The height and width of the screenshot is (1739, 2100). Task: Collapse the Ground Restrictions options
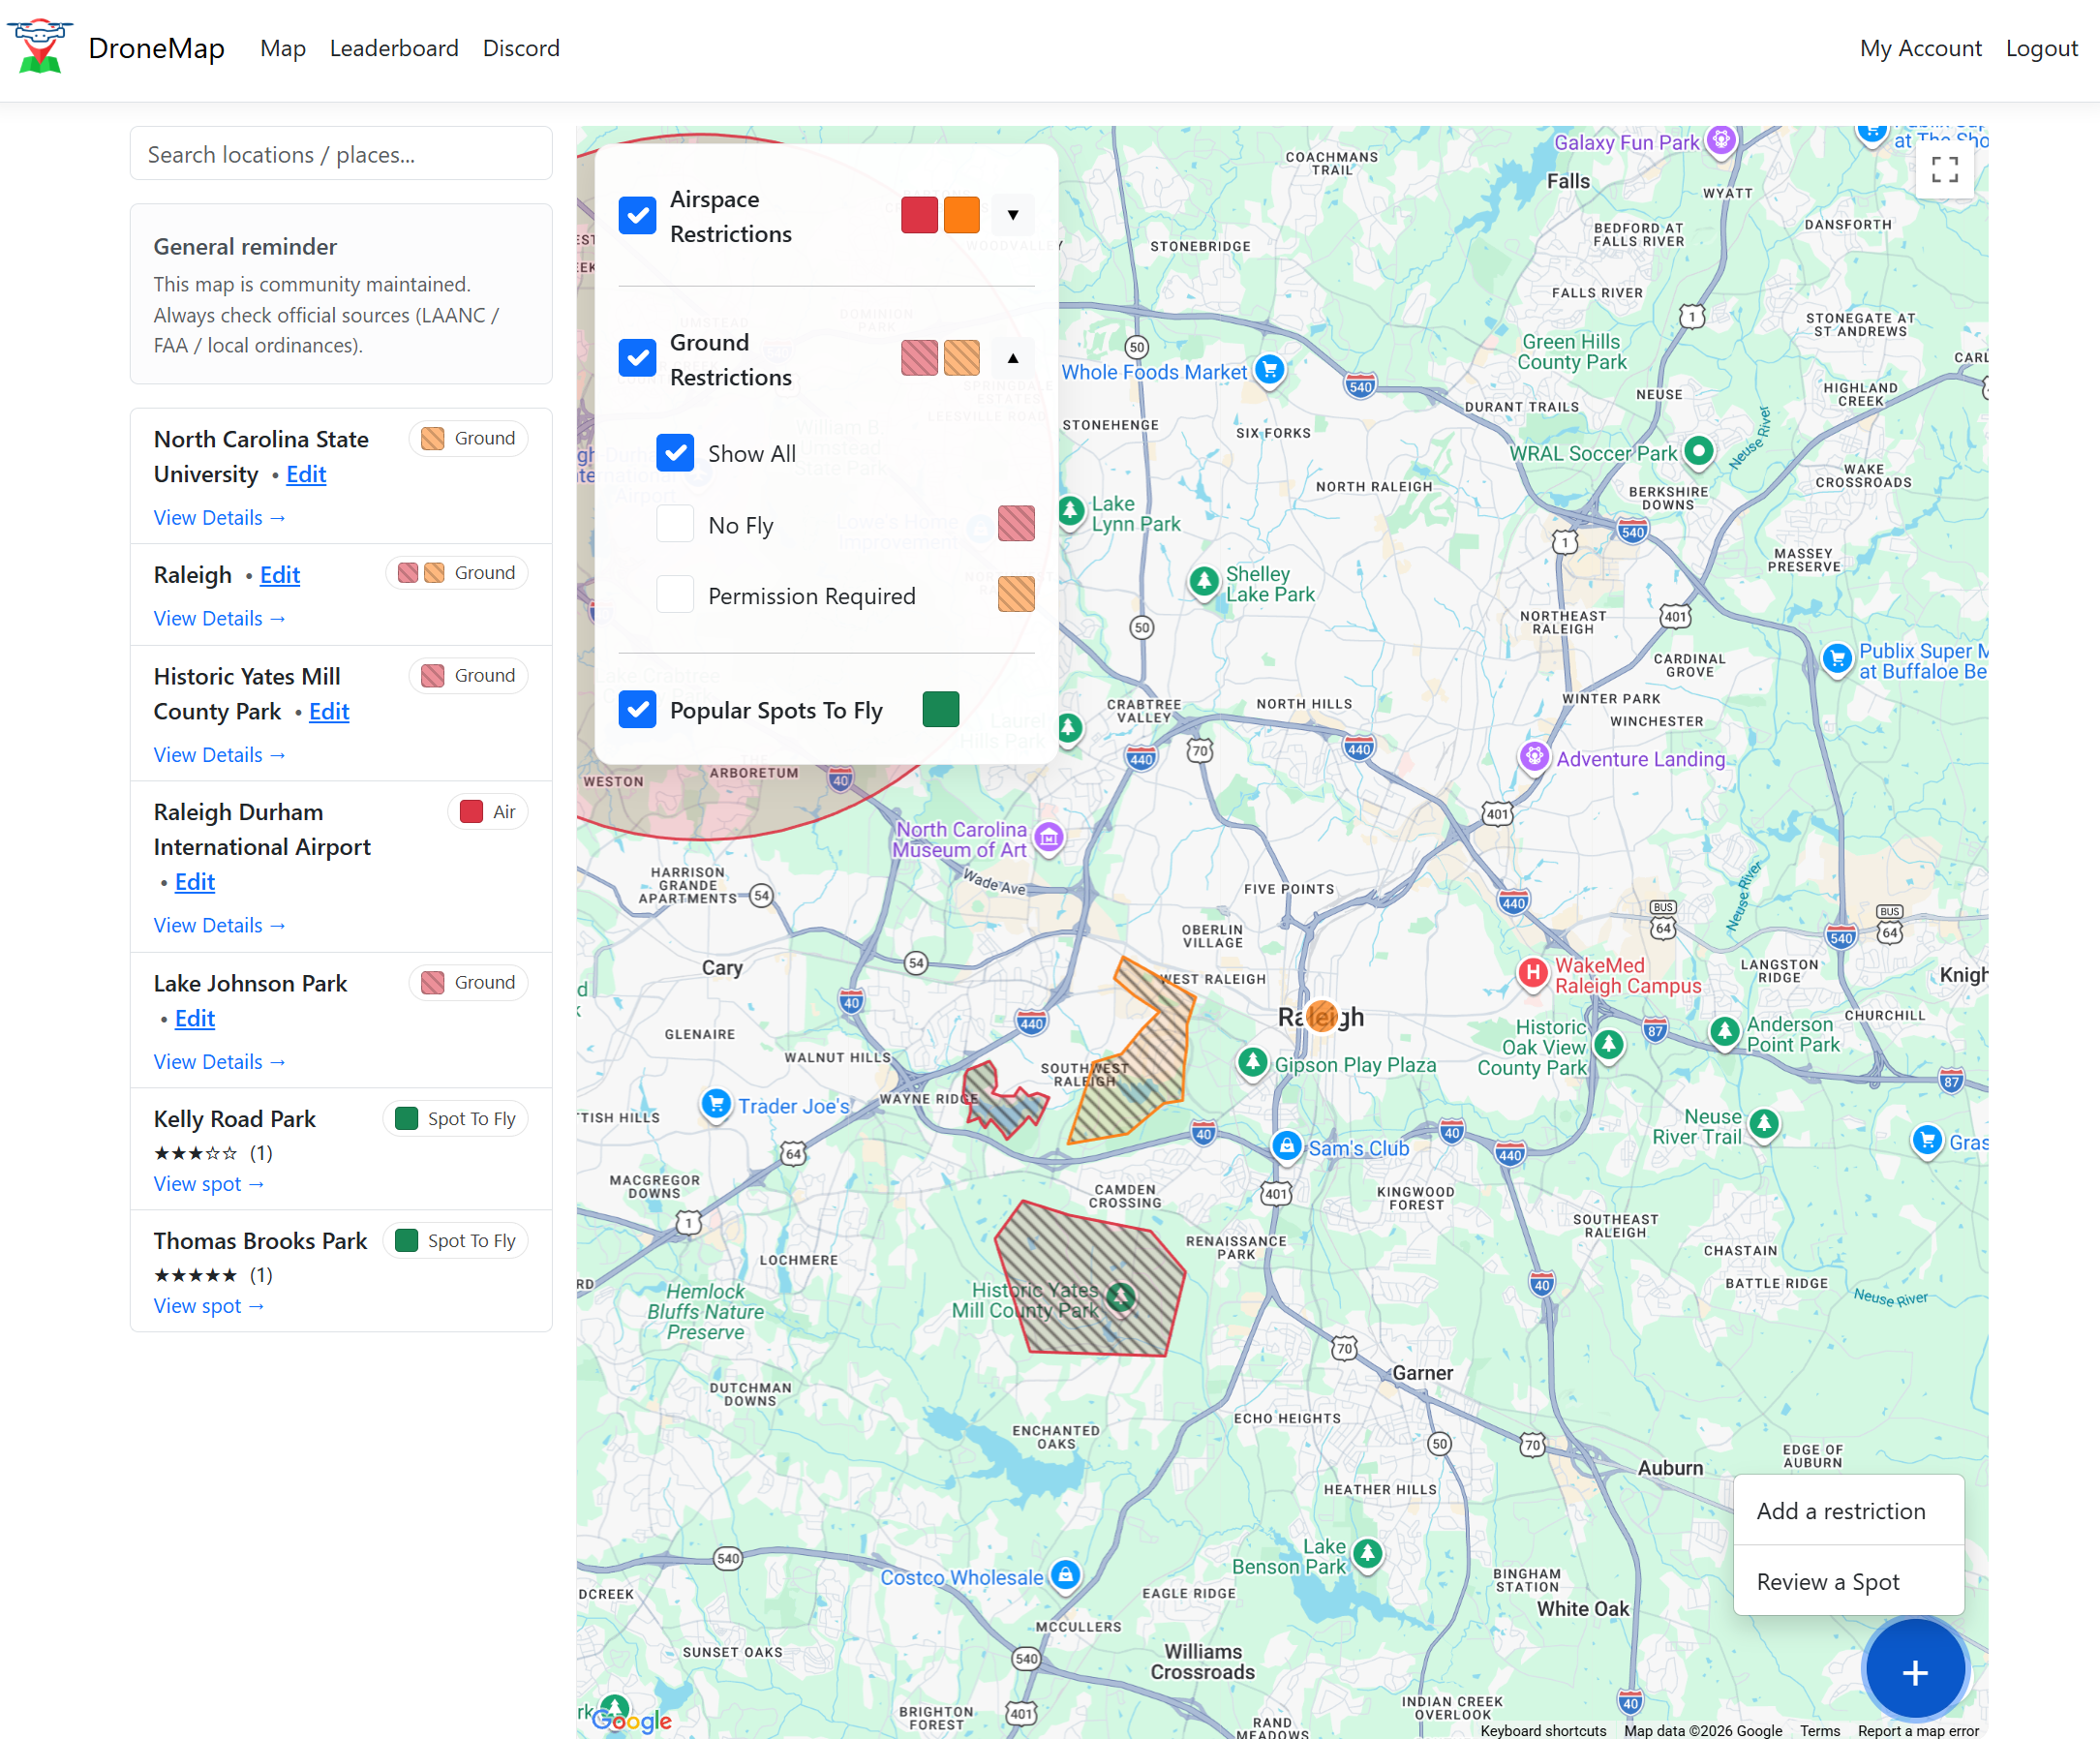[1013, 357]
